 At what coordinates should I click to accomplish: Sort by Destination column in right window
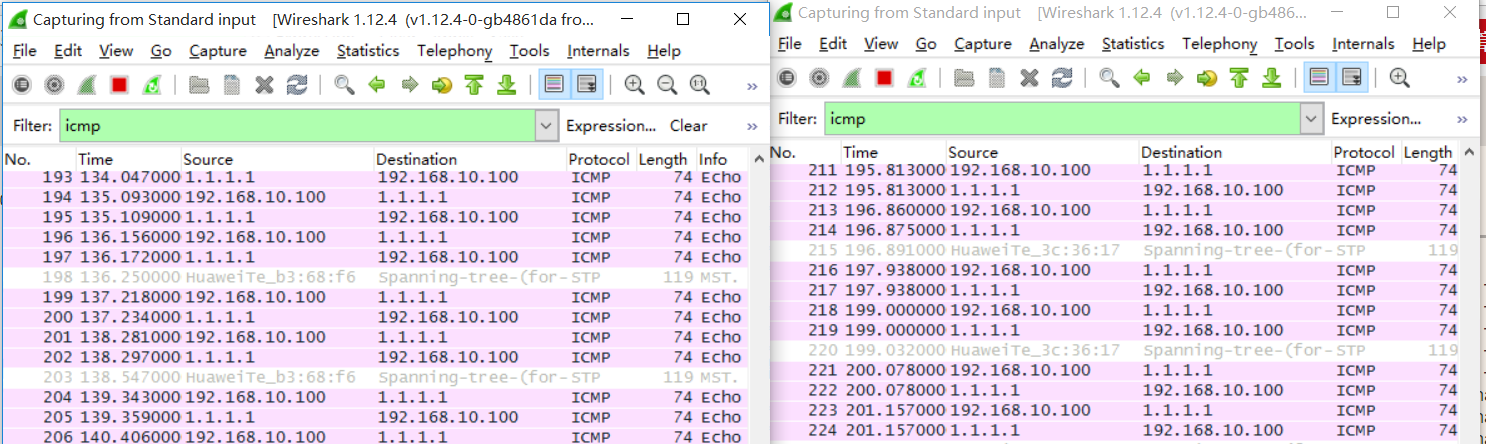click(x=1234, y=152)
